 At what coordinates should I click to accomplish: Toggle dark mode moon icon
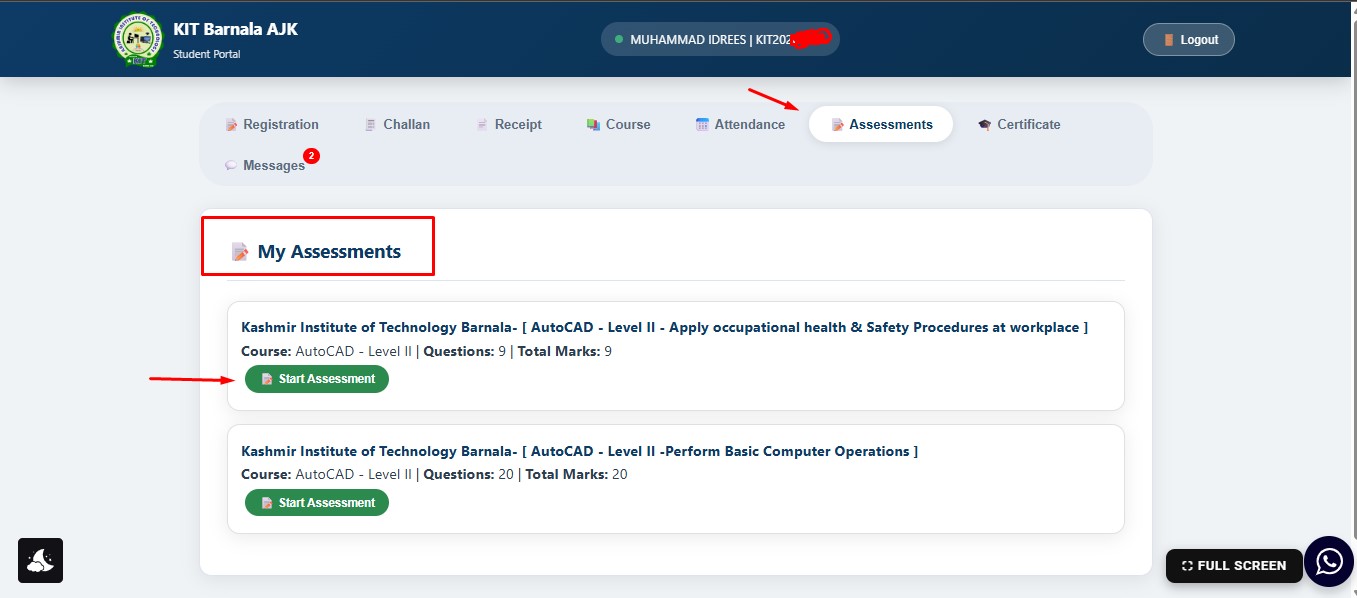coord(40,561)
